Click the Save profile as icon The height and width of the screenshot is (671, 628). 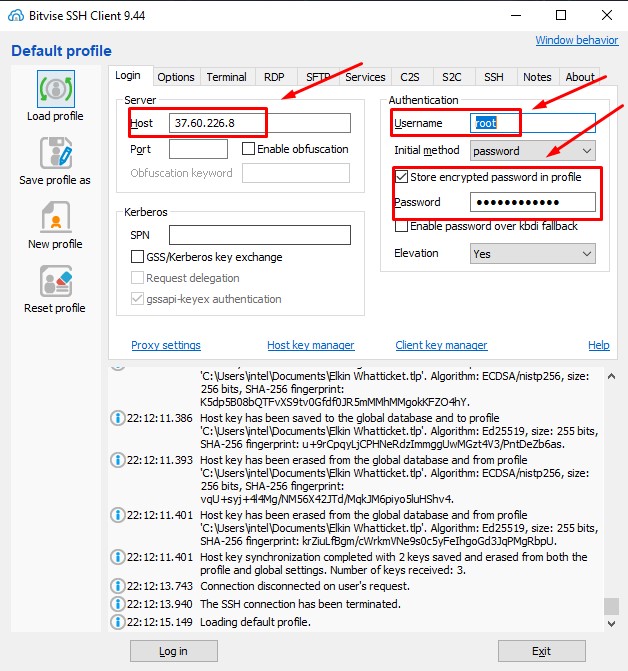click(54, 154)
